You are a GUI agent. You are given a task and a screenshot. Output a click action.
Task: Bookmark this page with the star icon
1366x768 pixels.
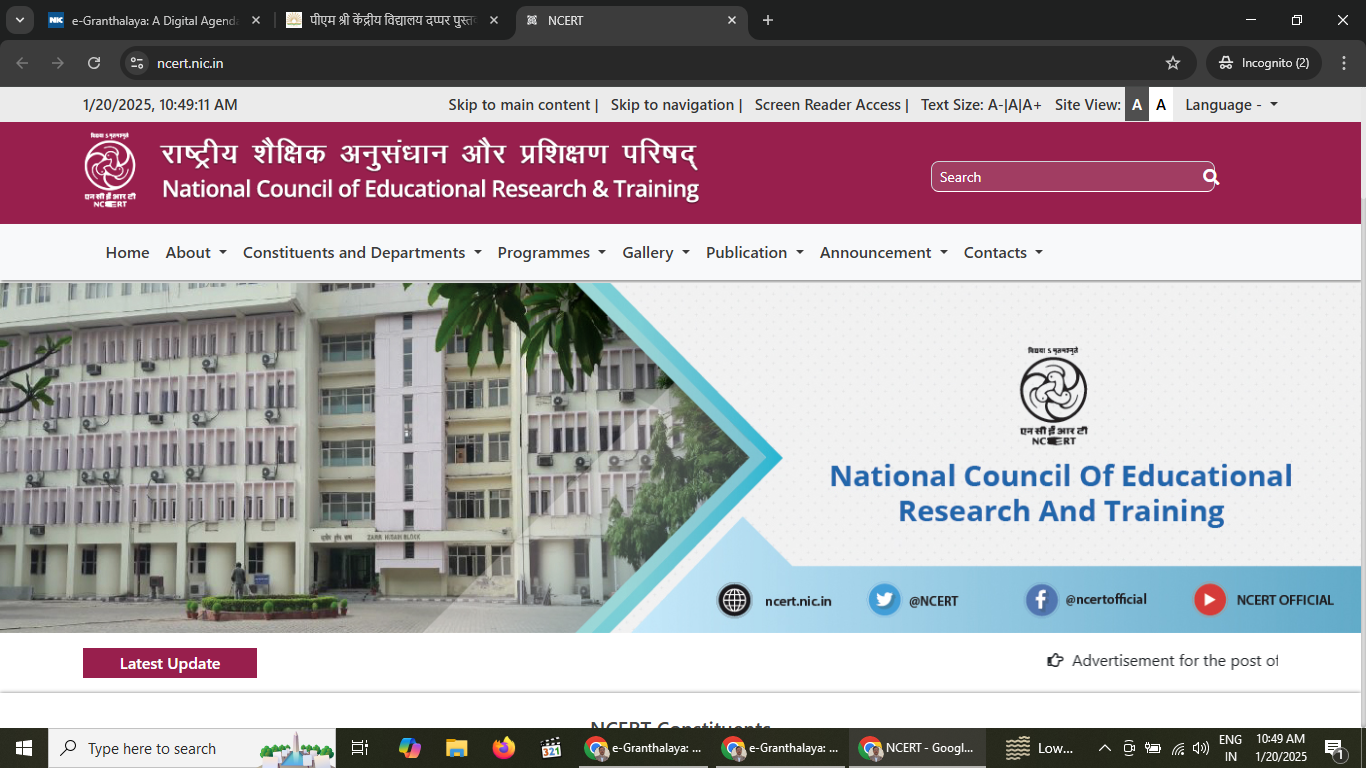tap(1173, 63)
